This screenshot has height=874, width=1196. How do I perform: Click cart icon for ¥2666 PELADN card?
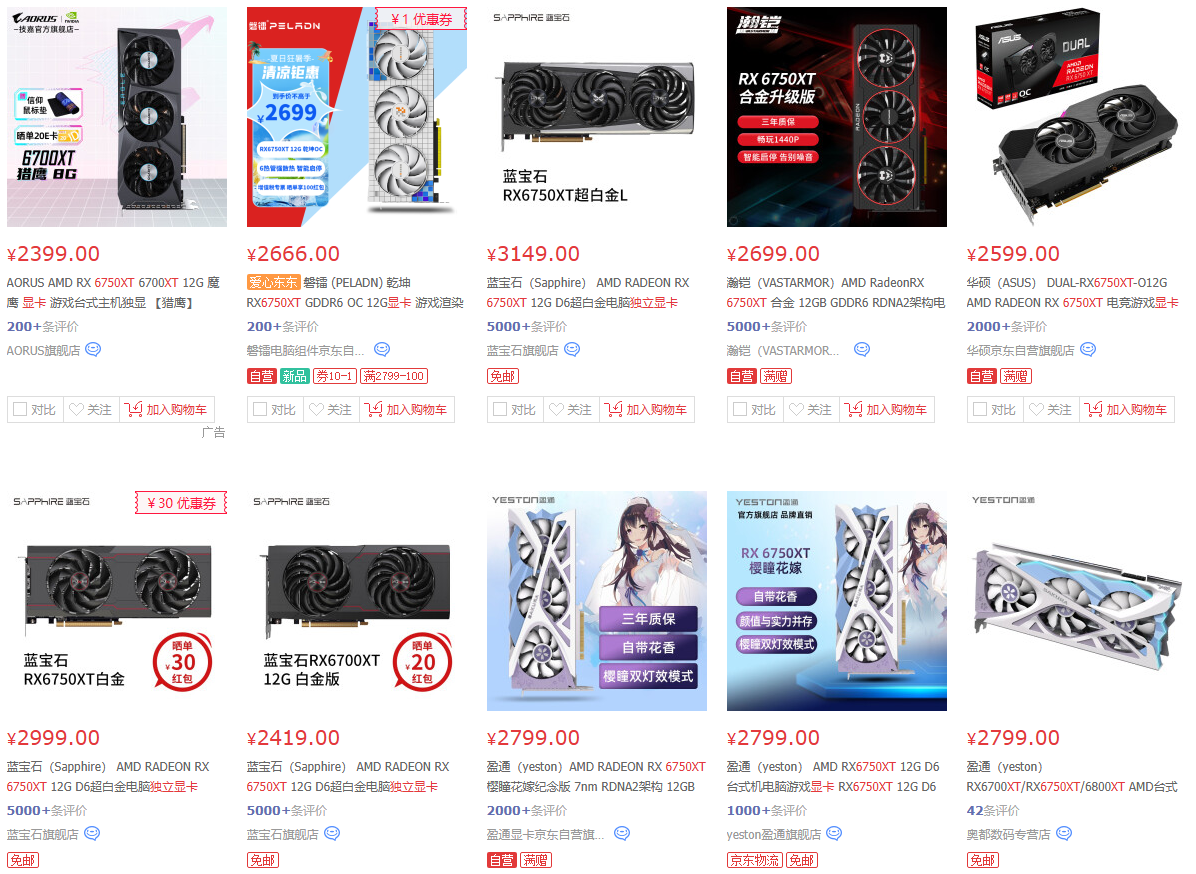pos(373,410)
